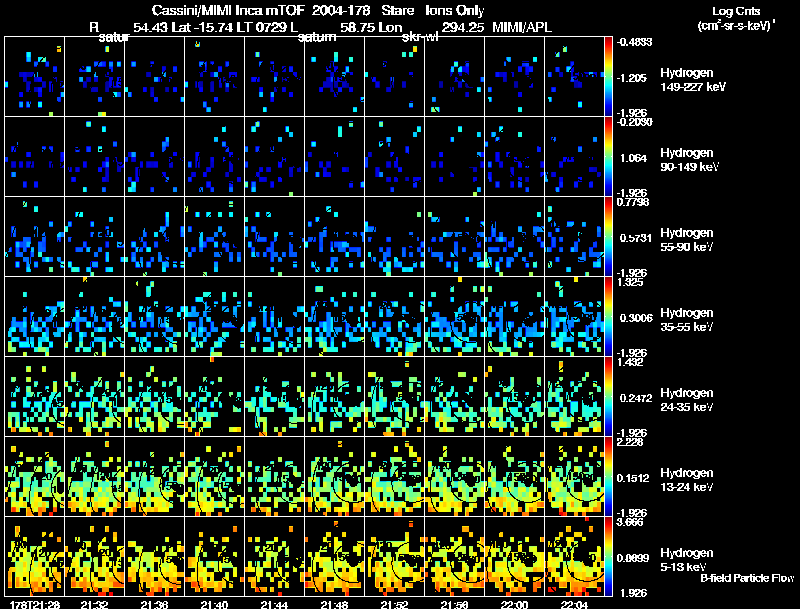Click the '21:32' time label
This screenshot has width=800, height=609.
click(x=94, y=605)
